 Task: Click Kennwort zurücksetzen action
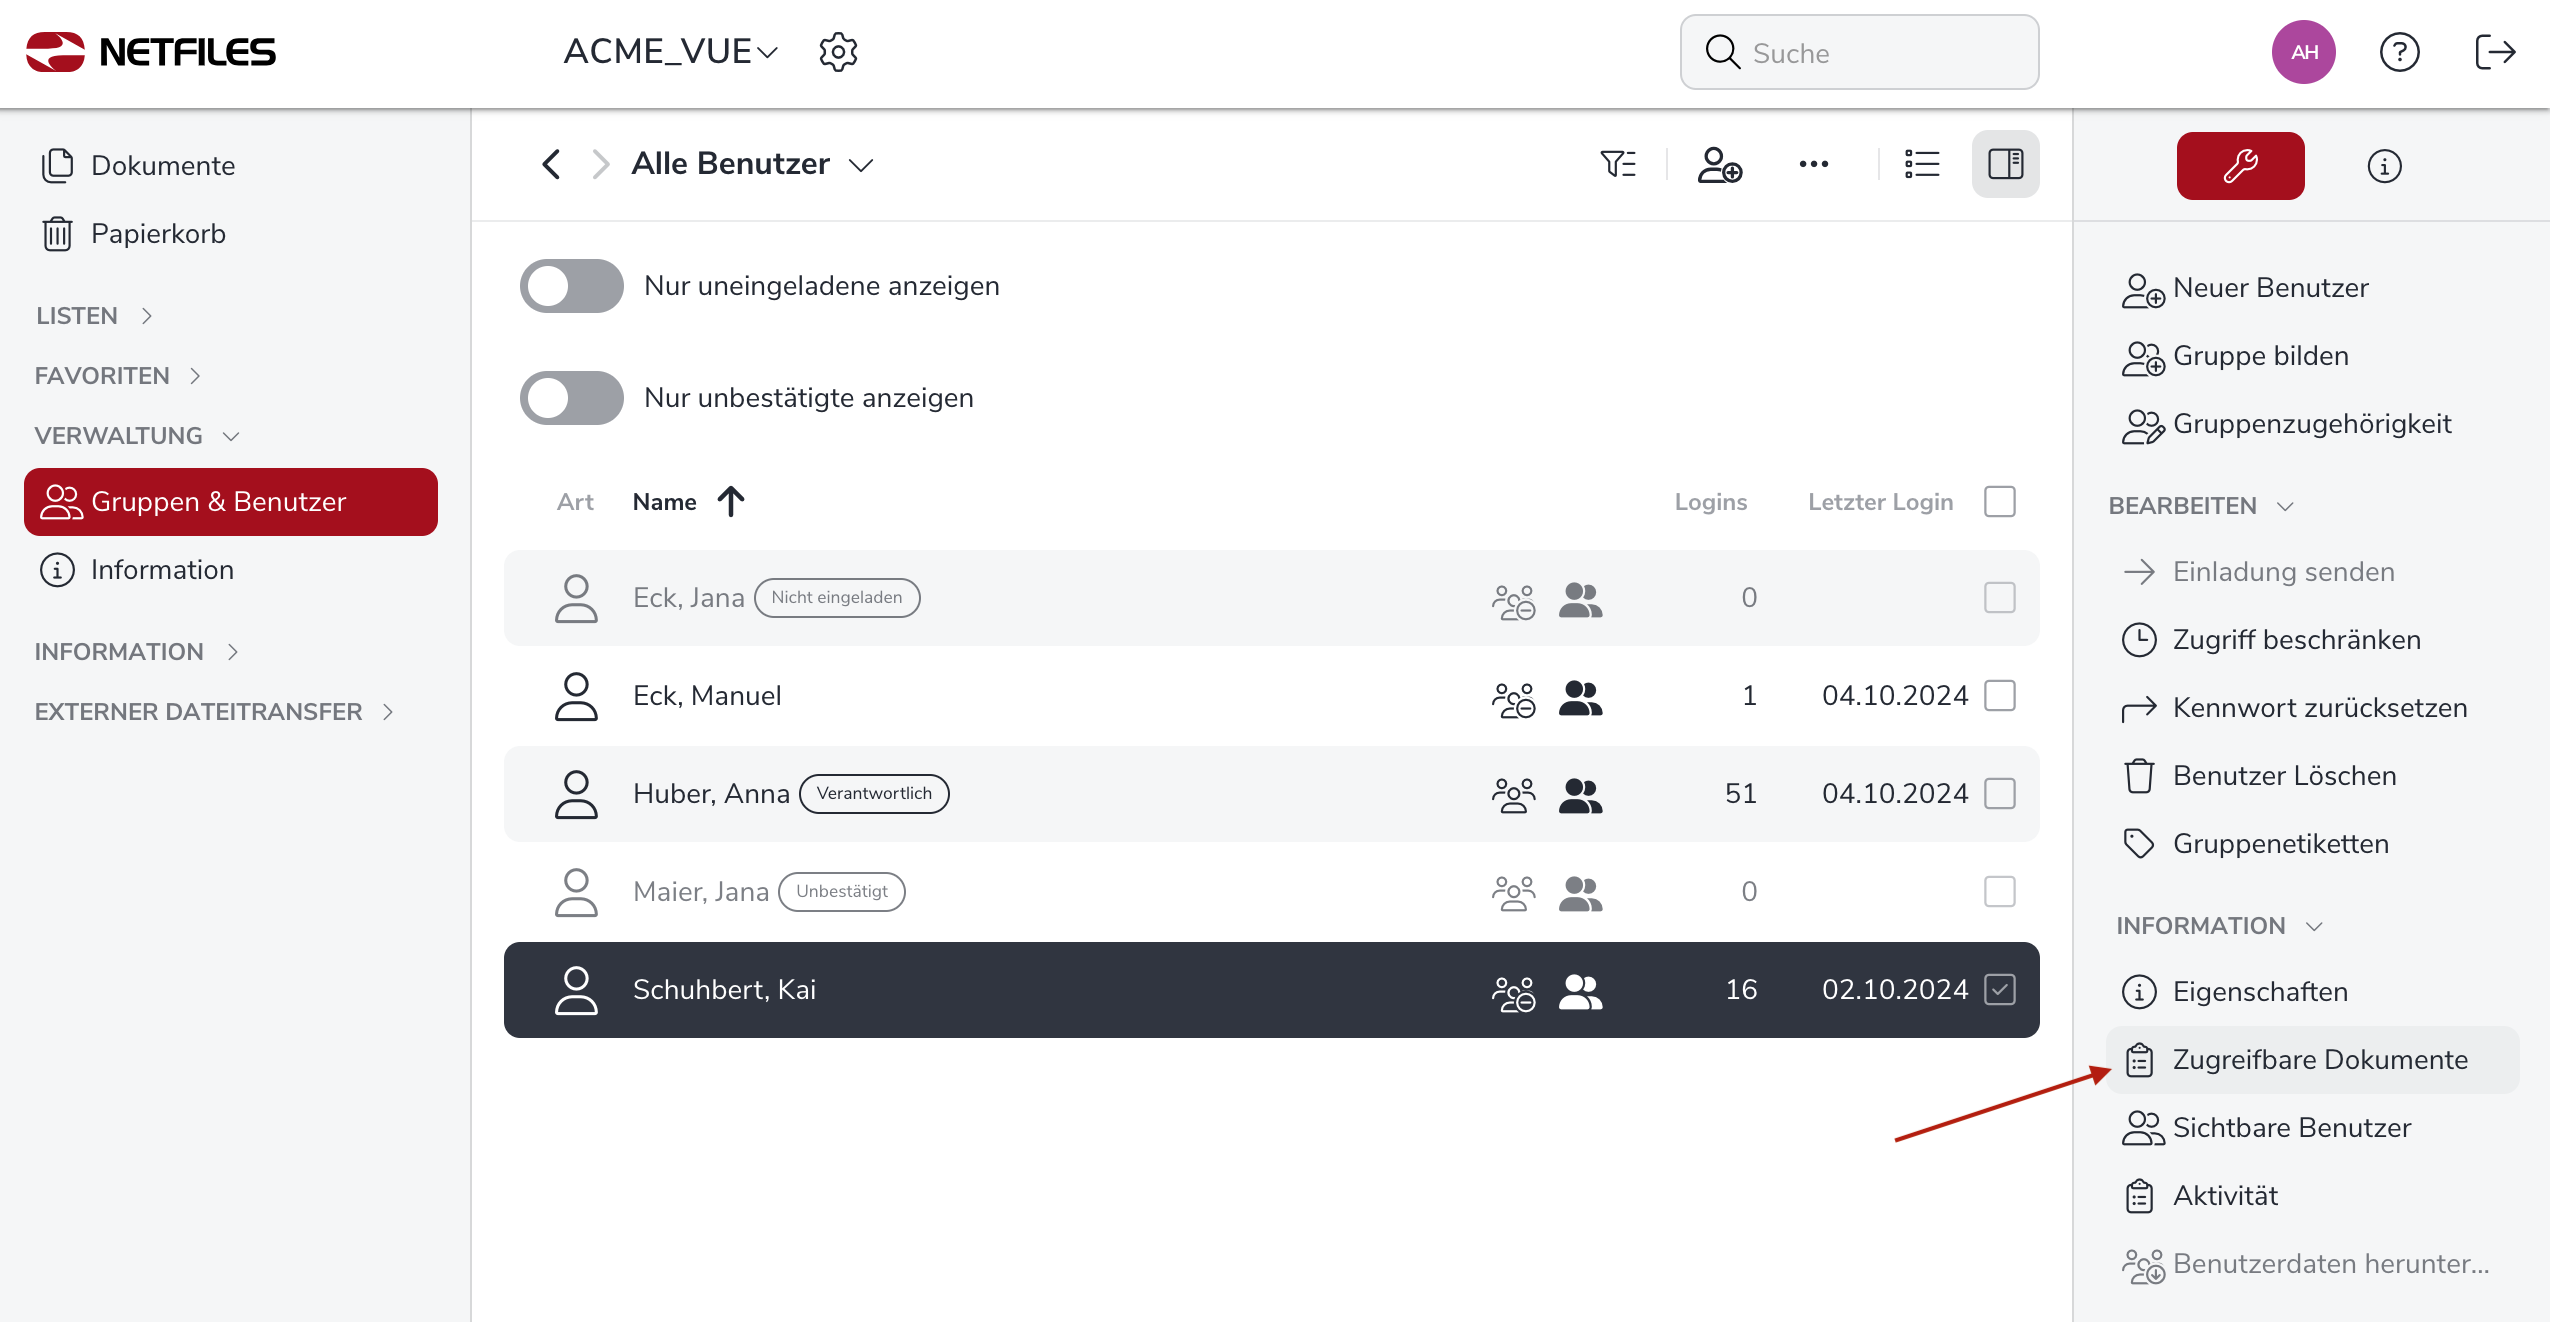[2319, 708]
